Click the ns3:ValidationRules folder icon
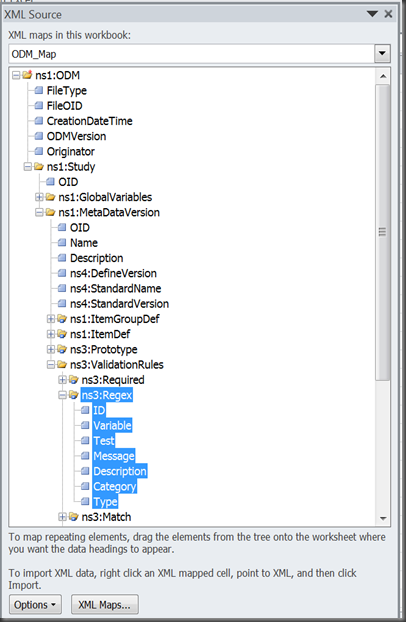 pos(62,364)
